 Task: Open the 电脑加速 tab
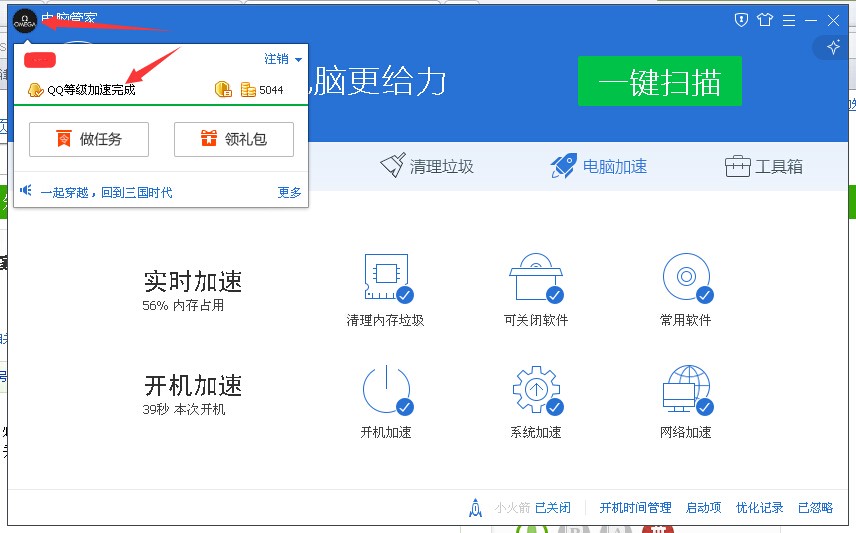click(598, 166)
